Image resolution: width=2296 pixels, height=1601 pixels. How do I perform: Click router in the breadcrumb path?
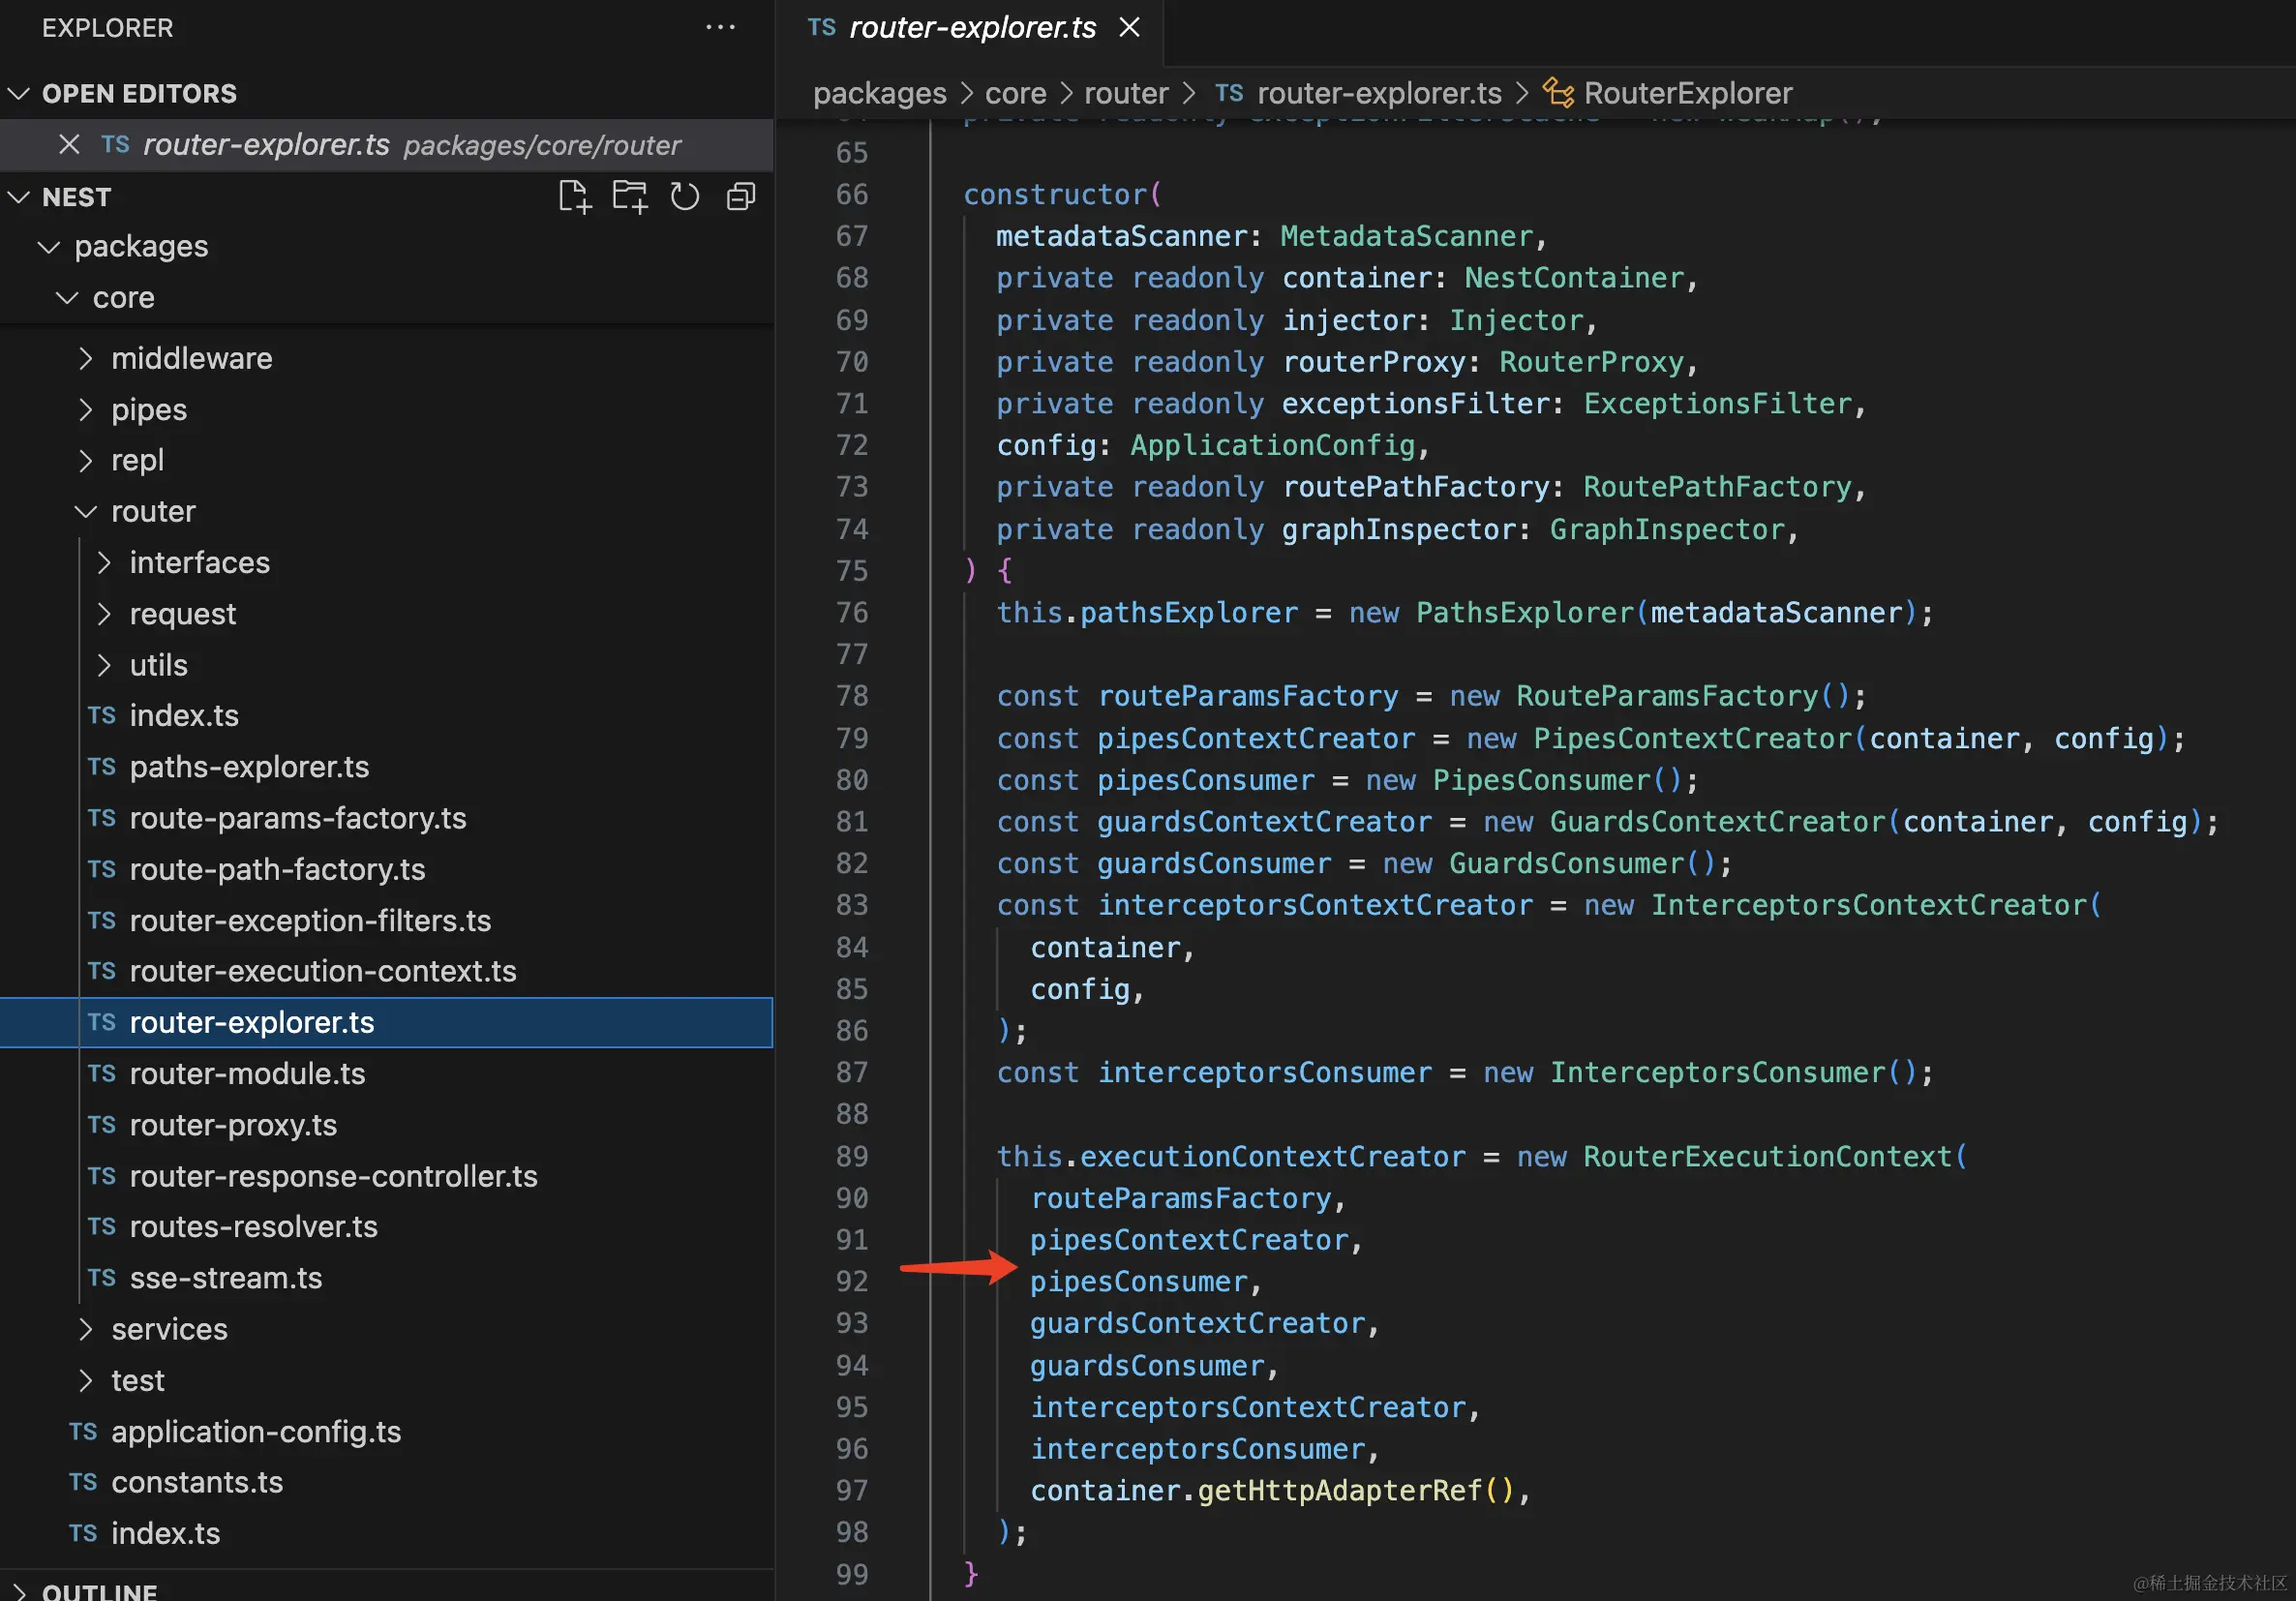(1126, 93)
